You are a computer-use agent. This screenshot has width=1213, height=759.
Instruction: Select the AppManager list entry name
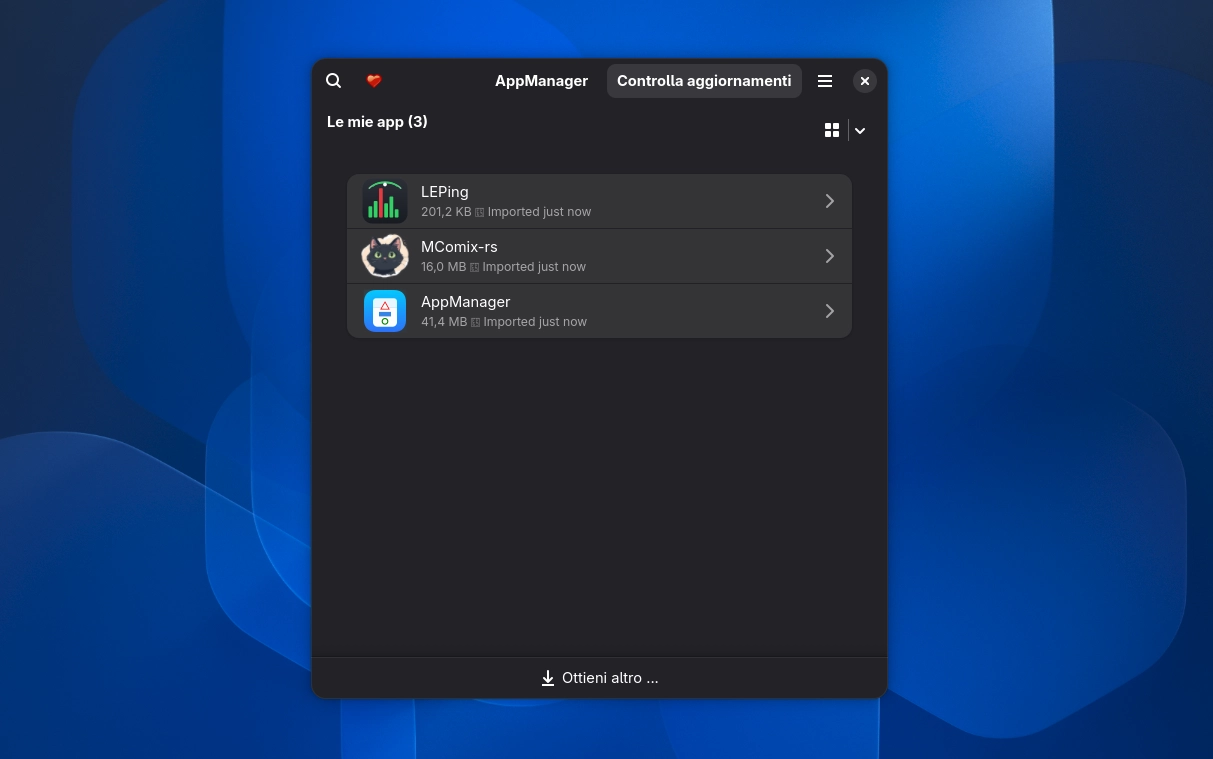[466, 302]
